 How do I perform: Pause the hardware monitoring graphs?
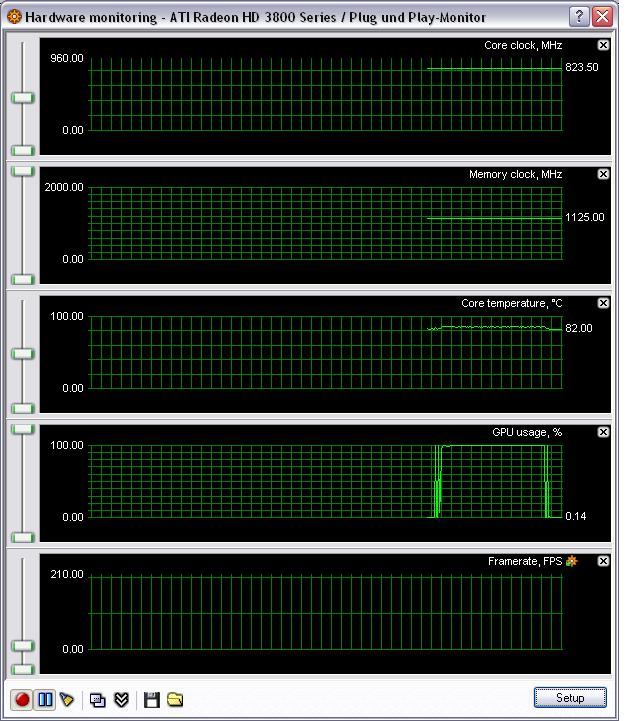[x=45, y=699]
